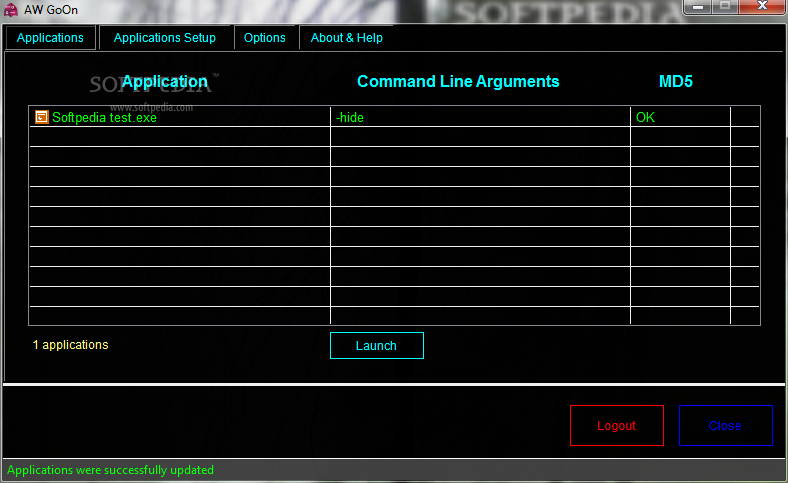Click the successfully updated status message

[110, 470]
